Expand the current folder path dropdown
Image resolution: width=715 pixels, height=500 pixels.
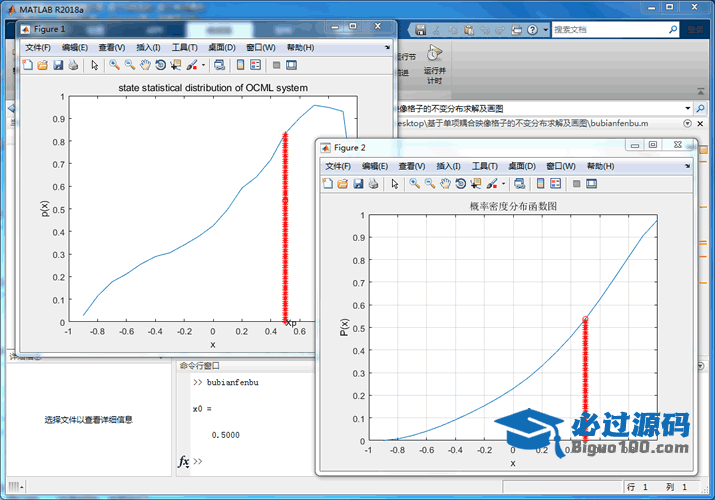pos(688,108)
